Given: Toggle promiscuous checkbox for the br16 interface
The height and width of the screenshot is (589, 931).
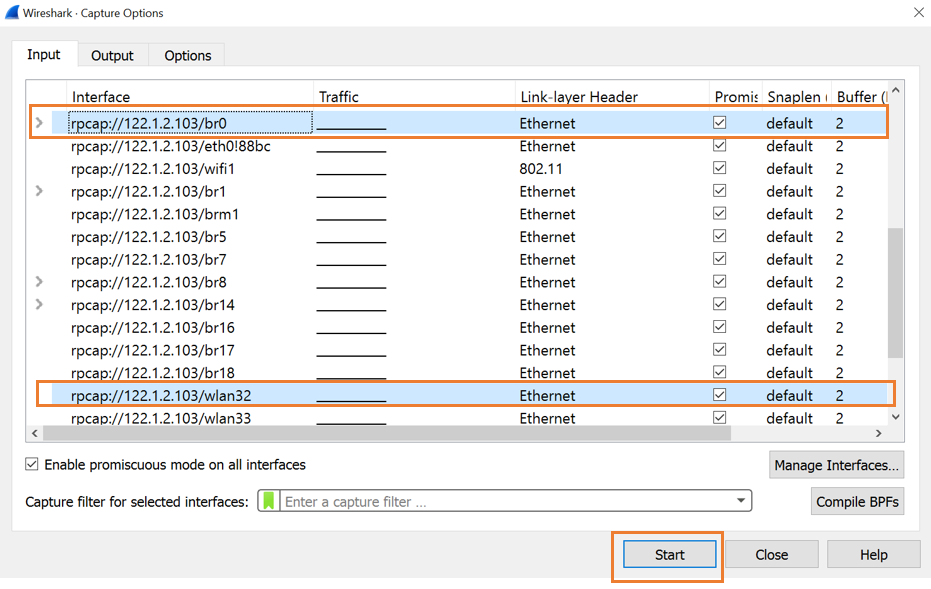Looking at the screenshot, I should coord(720,327).
